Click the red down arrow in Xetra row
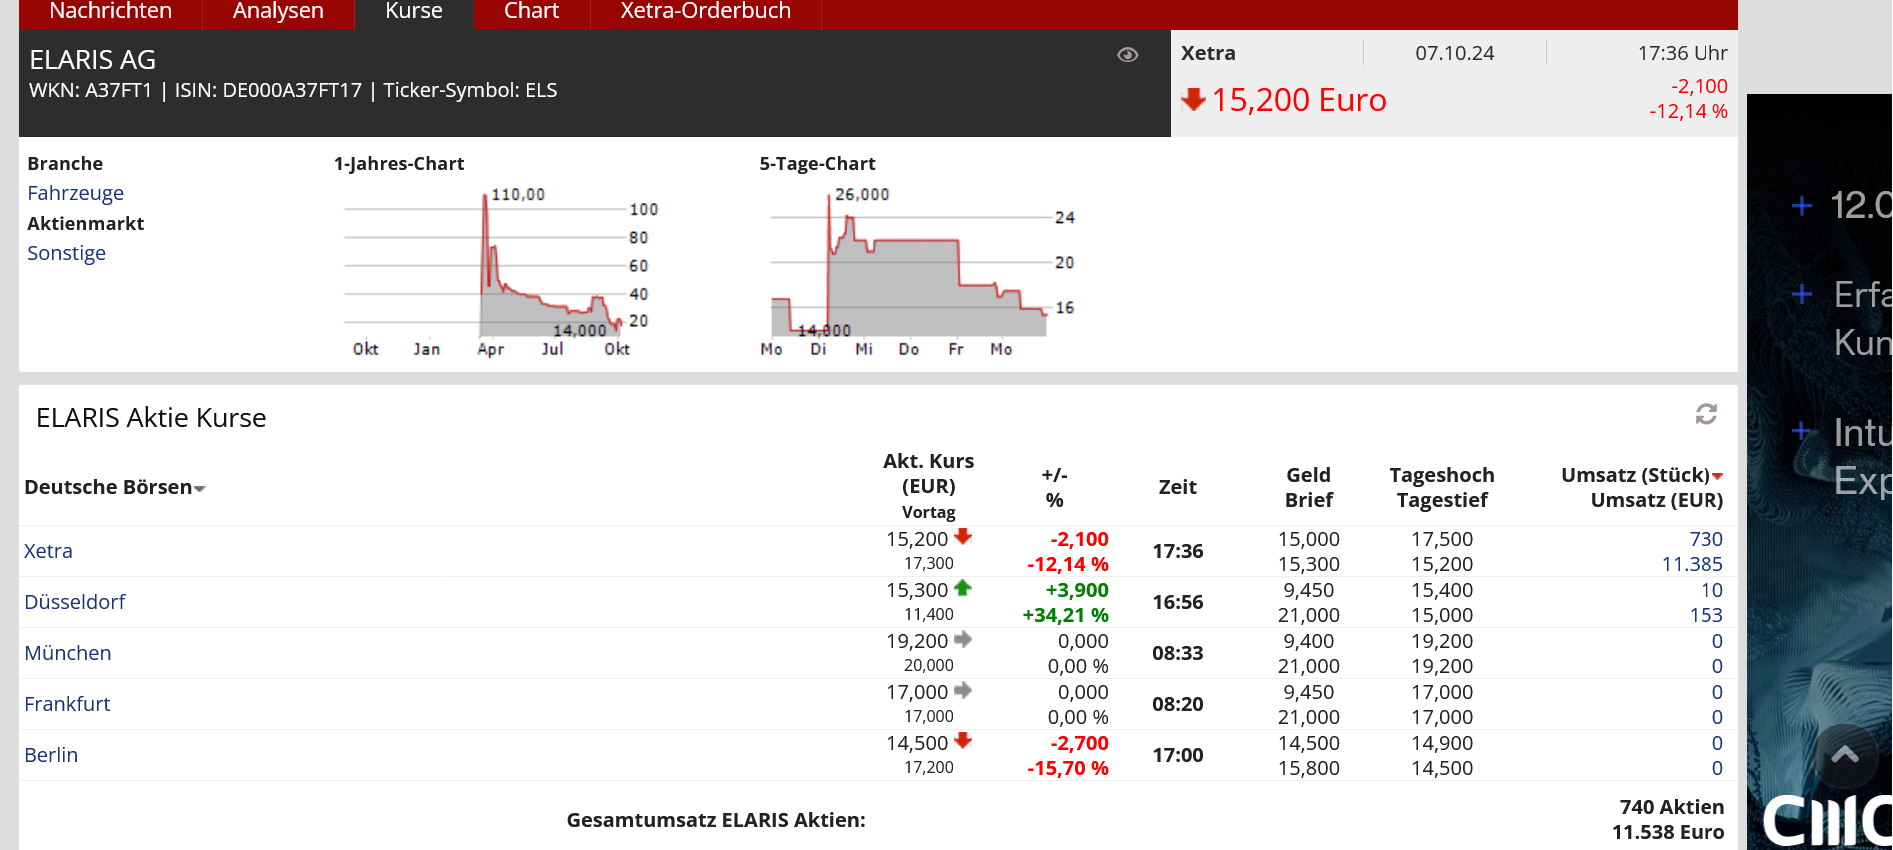Viewport: 1893px width, 850px height. click(963, 537)
